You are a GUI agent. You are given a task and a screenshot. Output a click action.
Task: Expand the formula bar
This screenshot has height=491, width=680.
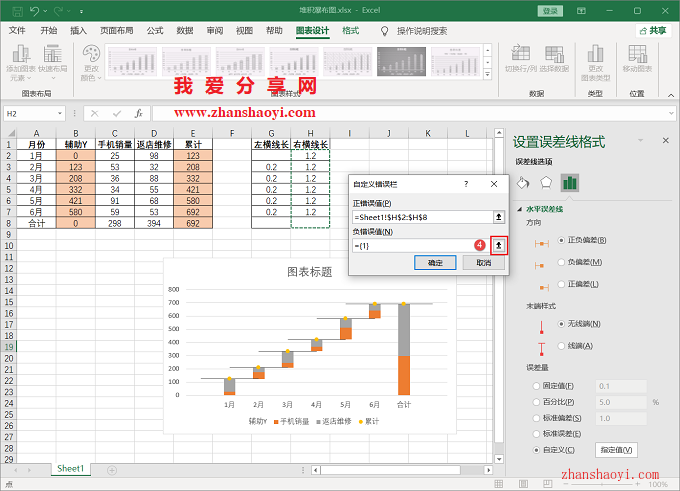click(671, 114)
